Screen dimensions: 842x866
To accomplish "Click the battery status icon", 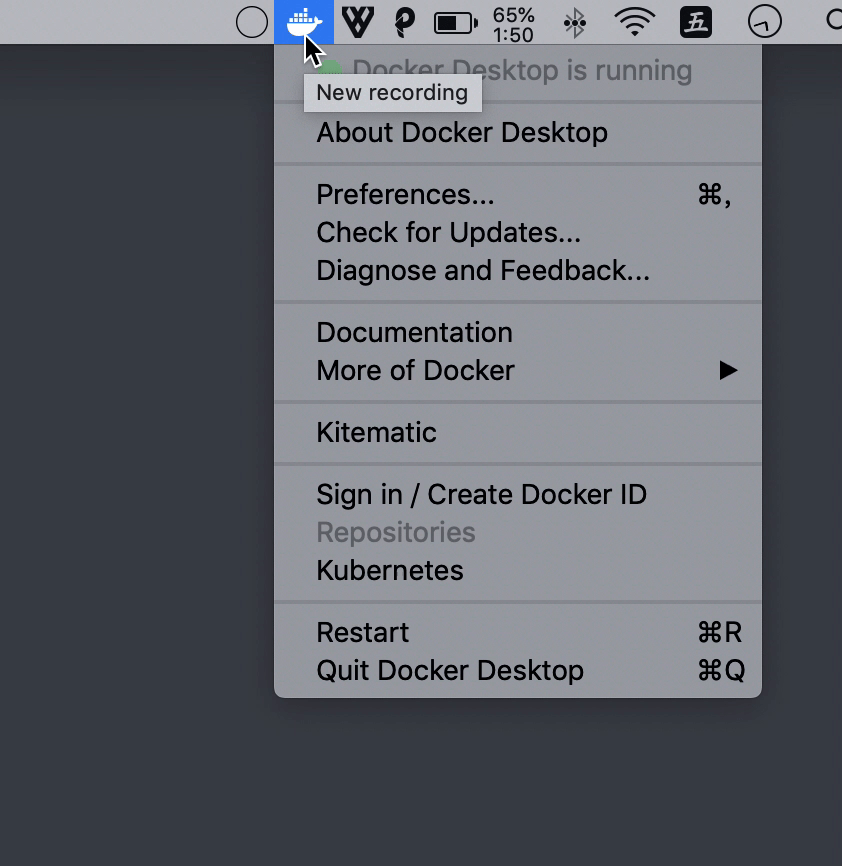I will pos(456,23).
